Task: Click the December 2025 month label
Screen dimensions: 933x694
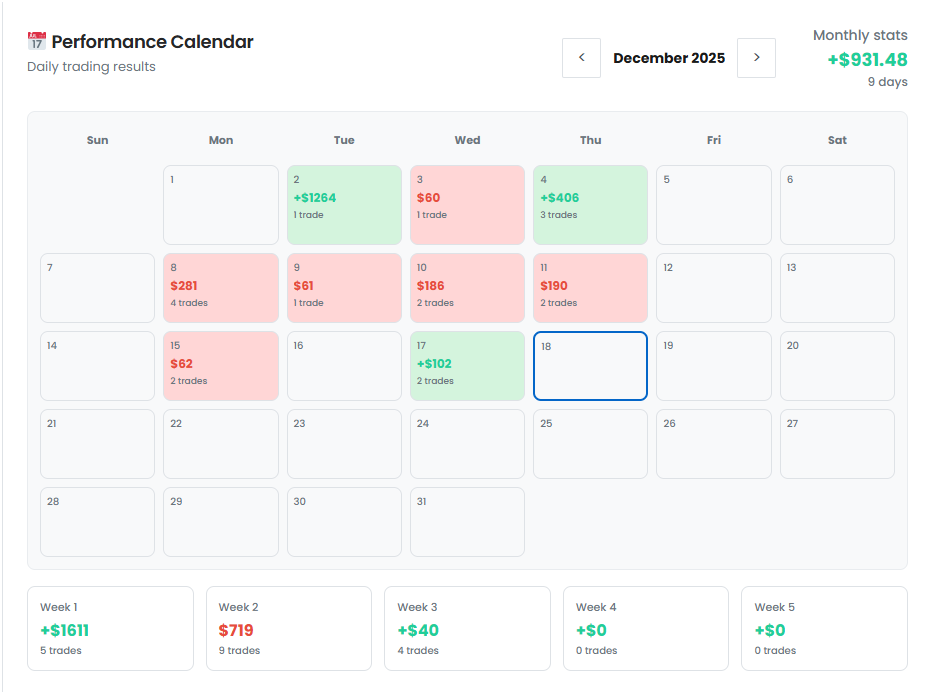Action: (669, 58)
